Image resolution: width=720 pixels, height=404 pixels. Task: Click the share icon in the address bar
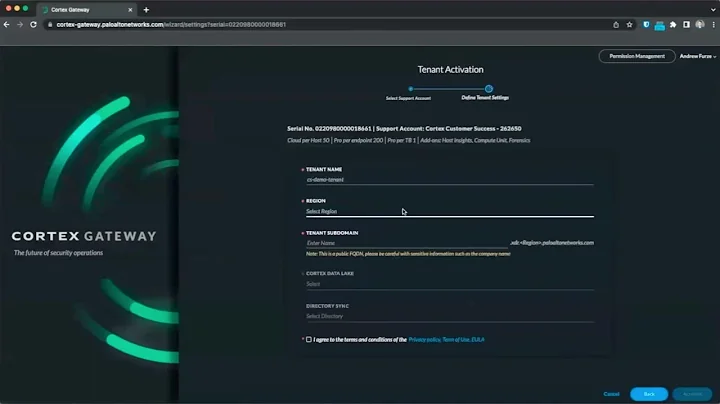[616, 25]
